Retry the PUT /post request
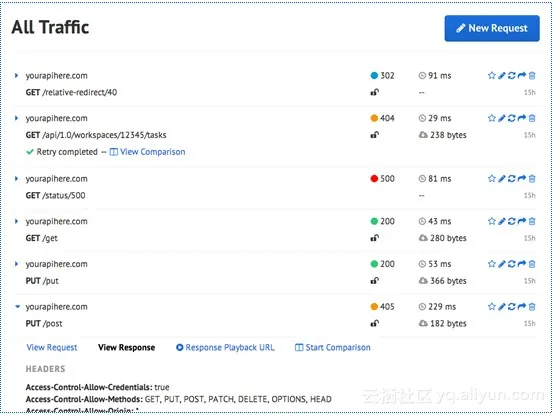This screenshot has width=555, height=415. click(511, 307)
